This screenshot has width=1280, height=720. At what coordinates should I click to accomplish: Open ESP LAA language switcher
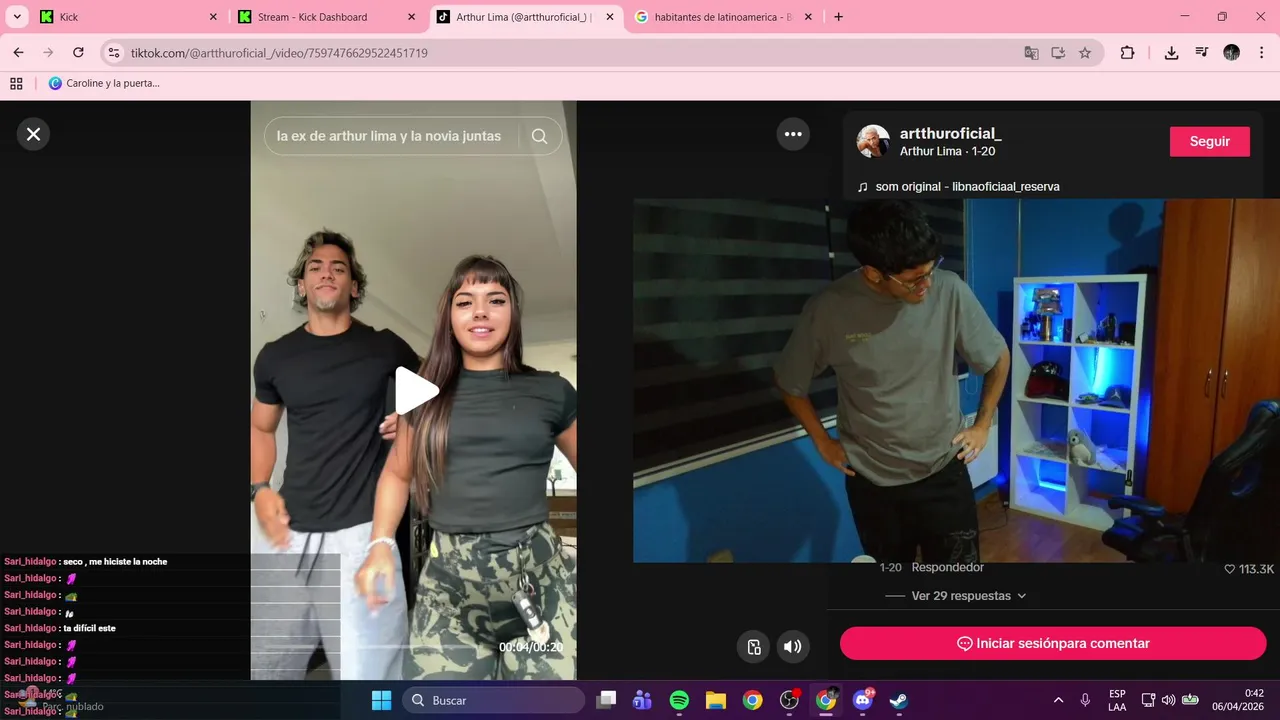(x=1117, y=700)
